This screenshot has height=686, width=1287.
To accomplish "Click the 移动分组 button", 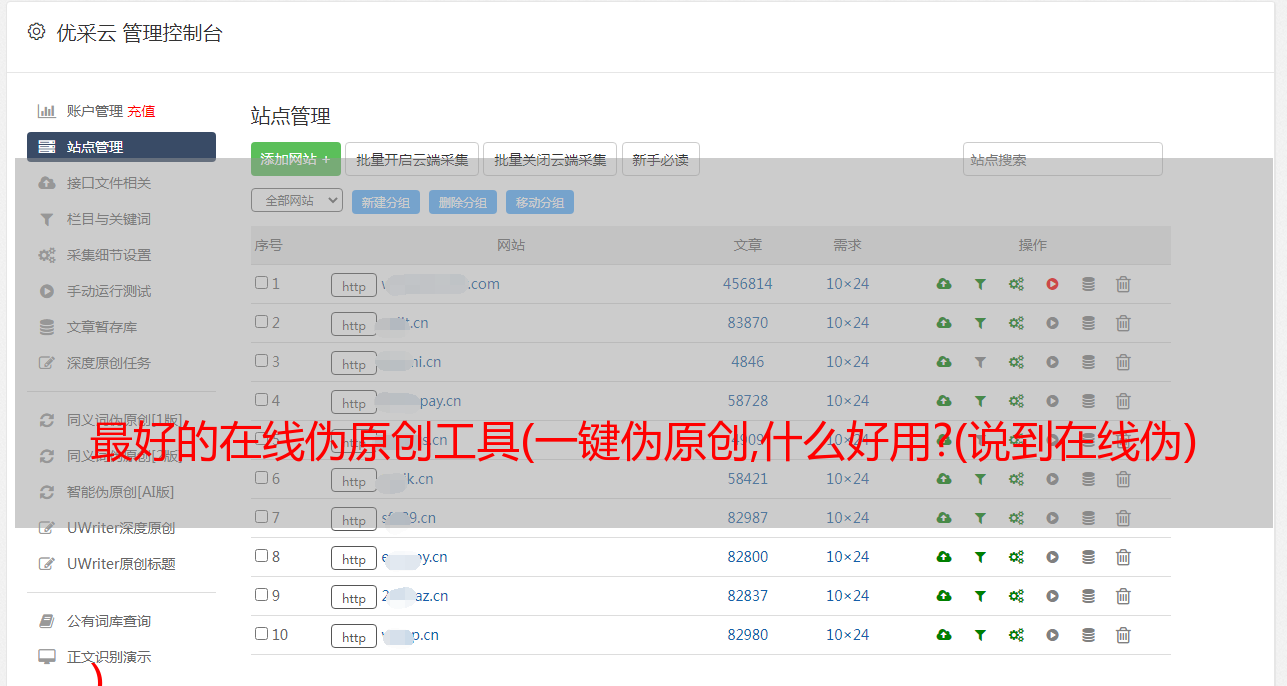I will pyautogui.click(x=540, y=202).
